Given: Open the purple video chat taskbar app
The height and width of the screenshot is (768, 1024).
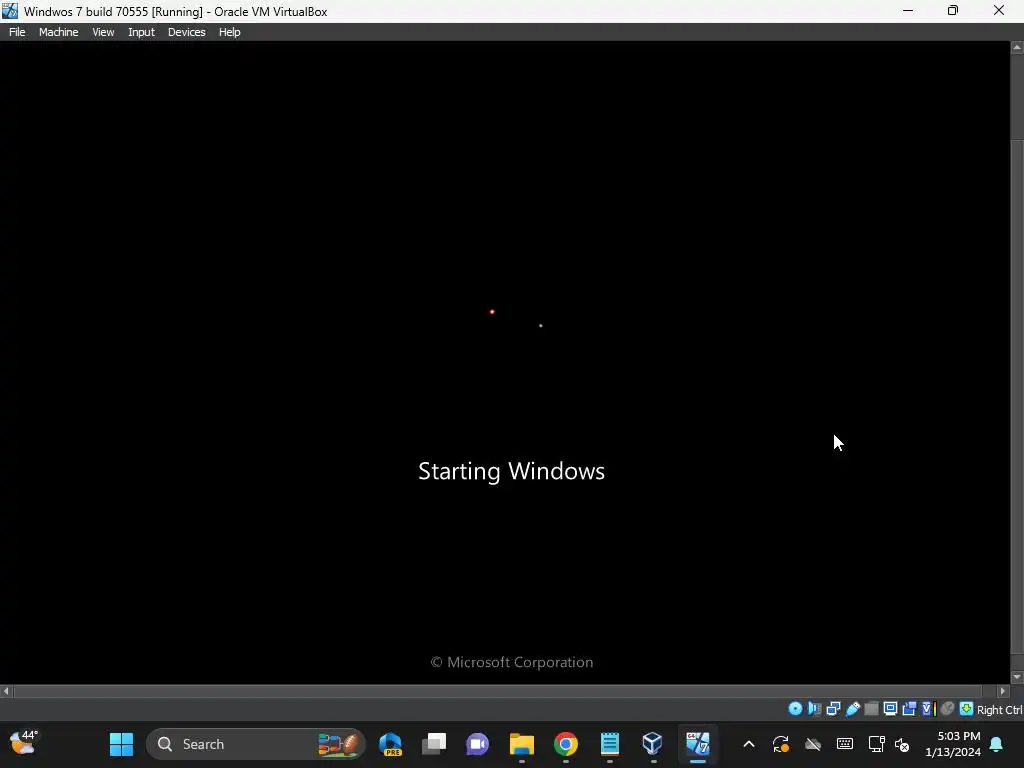Looking at the screenshot, I should pos(477,744).
